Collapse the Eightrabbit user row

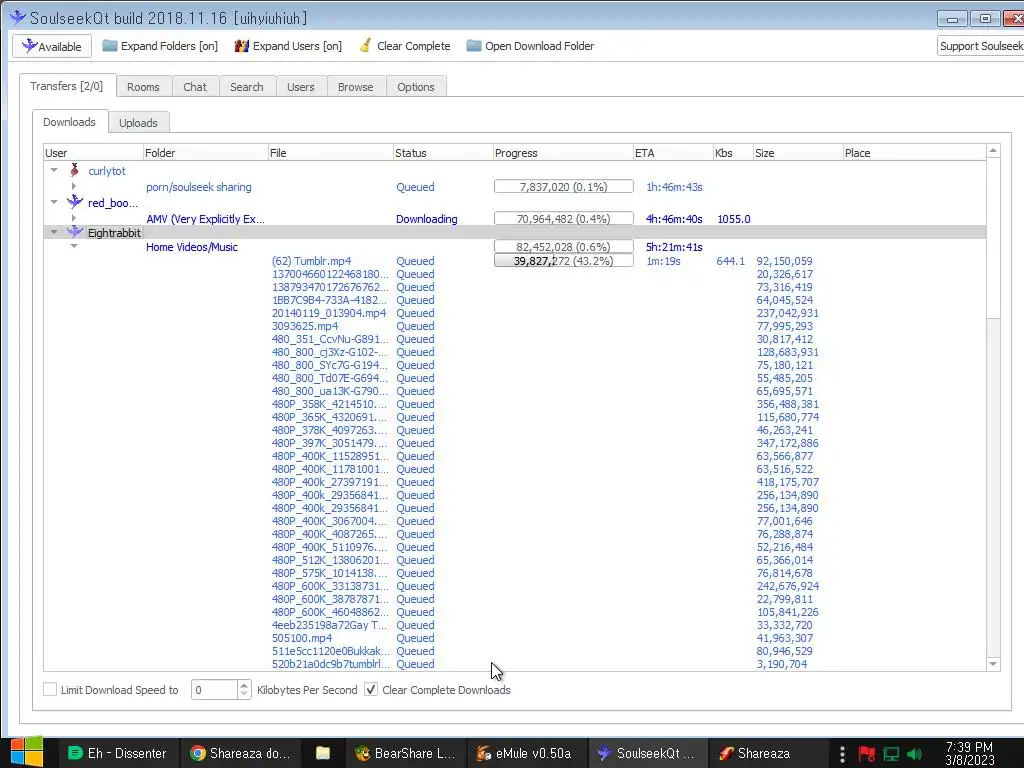[54, 232]
